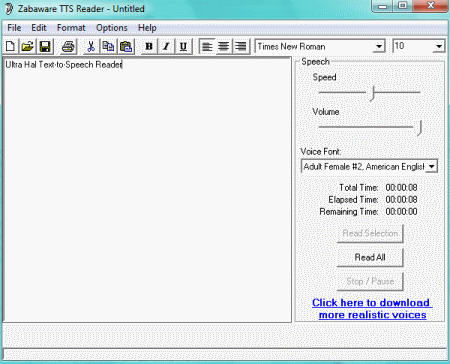Image resolution: width=450 pixels, height=364 pixels.
Task: Open the font size dropdown showing 10
Action: pos(439,47)
